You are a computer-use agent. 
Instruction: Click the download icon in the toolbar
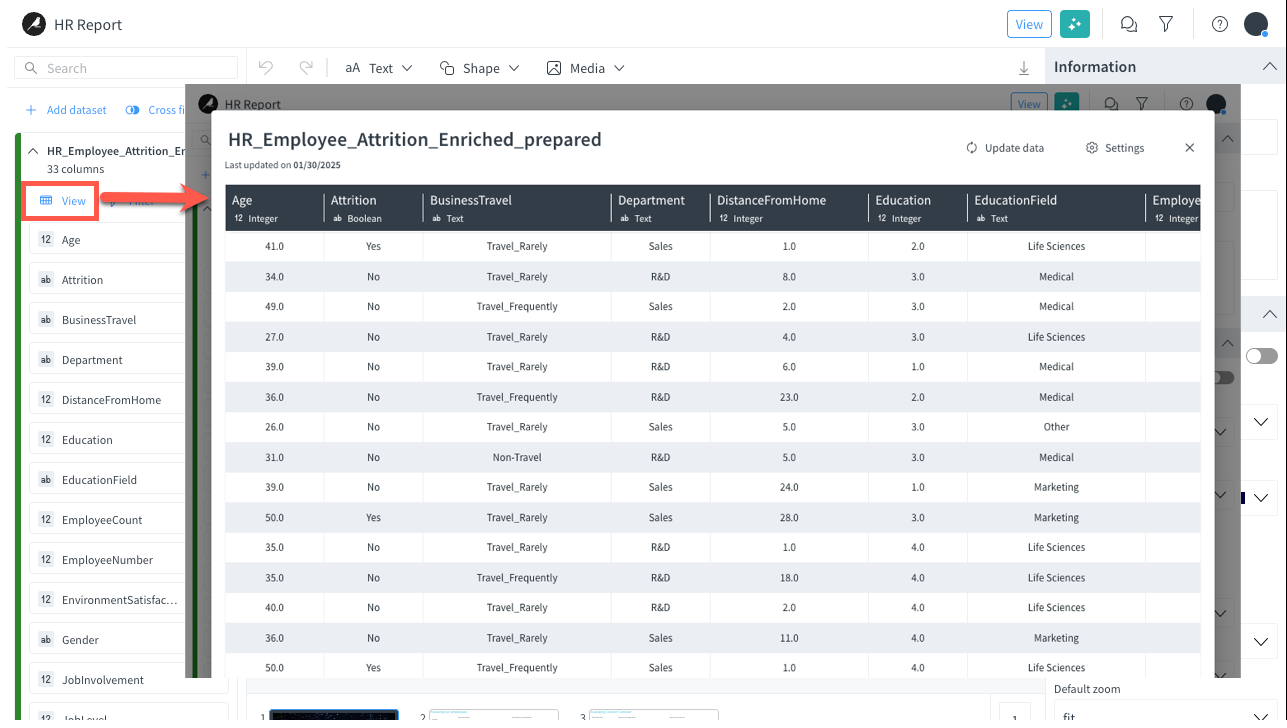(x=1023, y=67)
